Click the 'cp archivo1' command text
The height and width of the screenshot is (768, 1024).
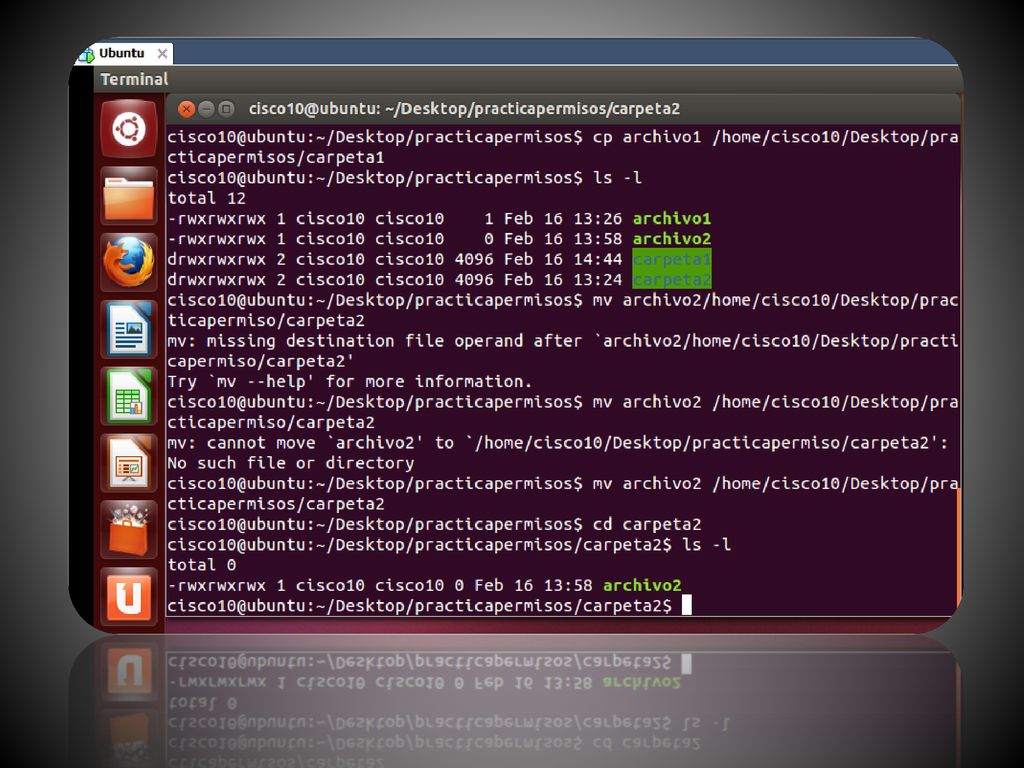tap(647, 136)
